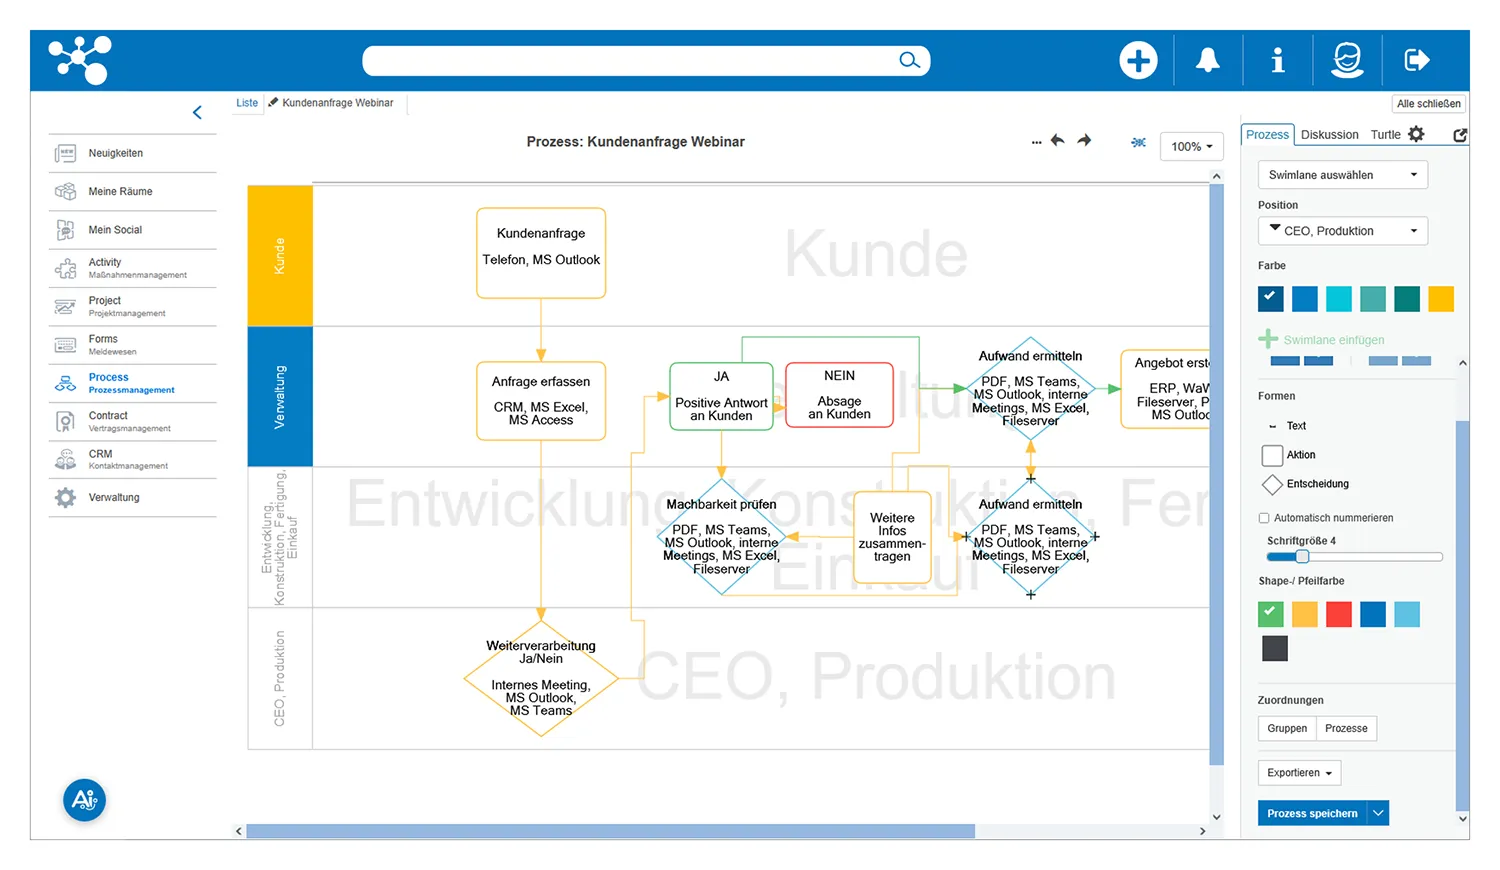The height and width of the screenshot is (870, 1500).
Task: Enable Automatisch nummerieren checkbox
Action: point(1264,518)
